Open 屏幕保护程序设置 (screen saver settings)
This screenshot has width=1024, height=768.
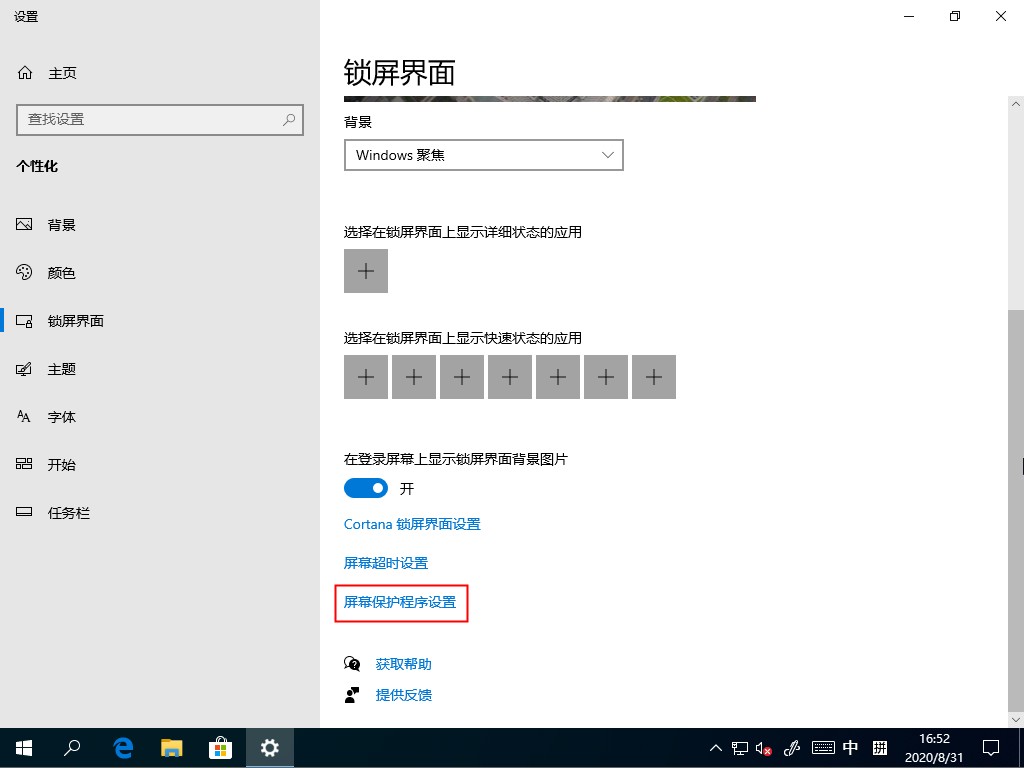click(x=401, y=603)
